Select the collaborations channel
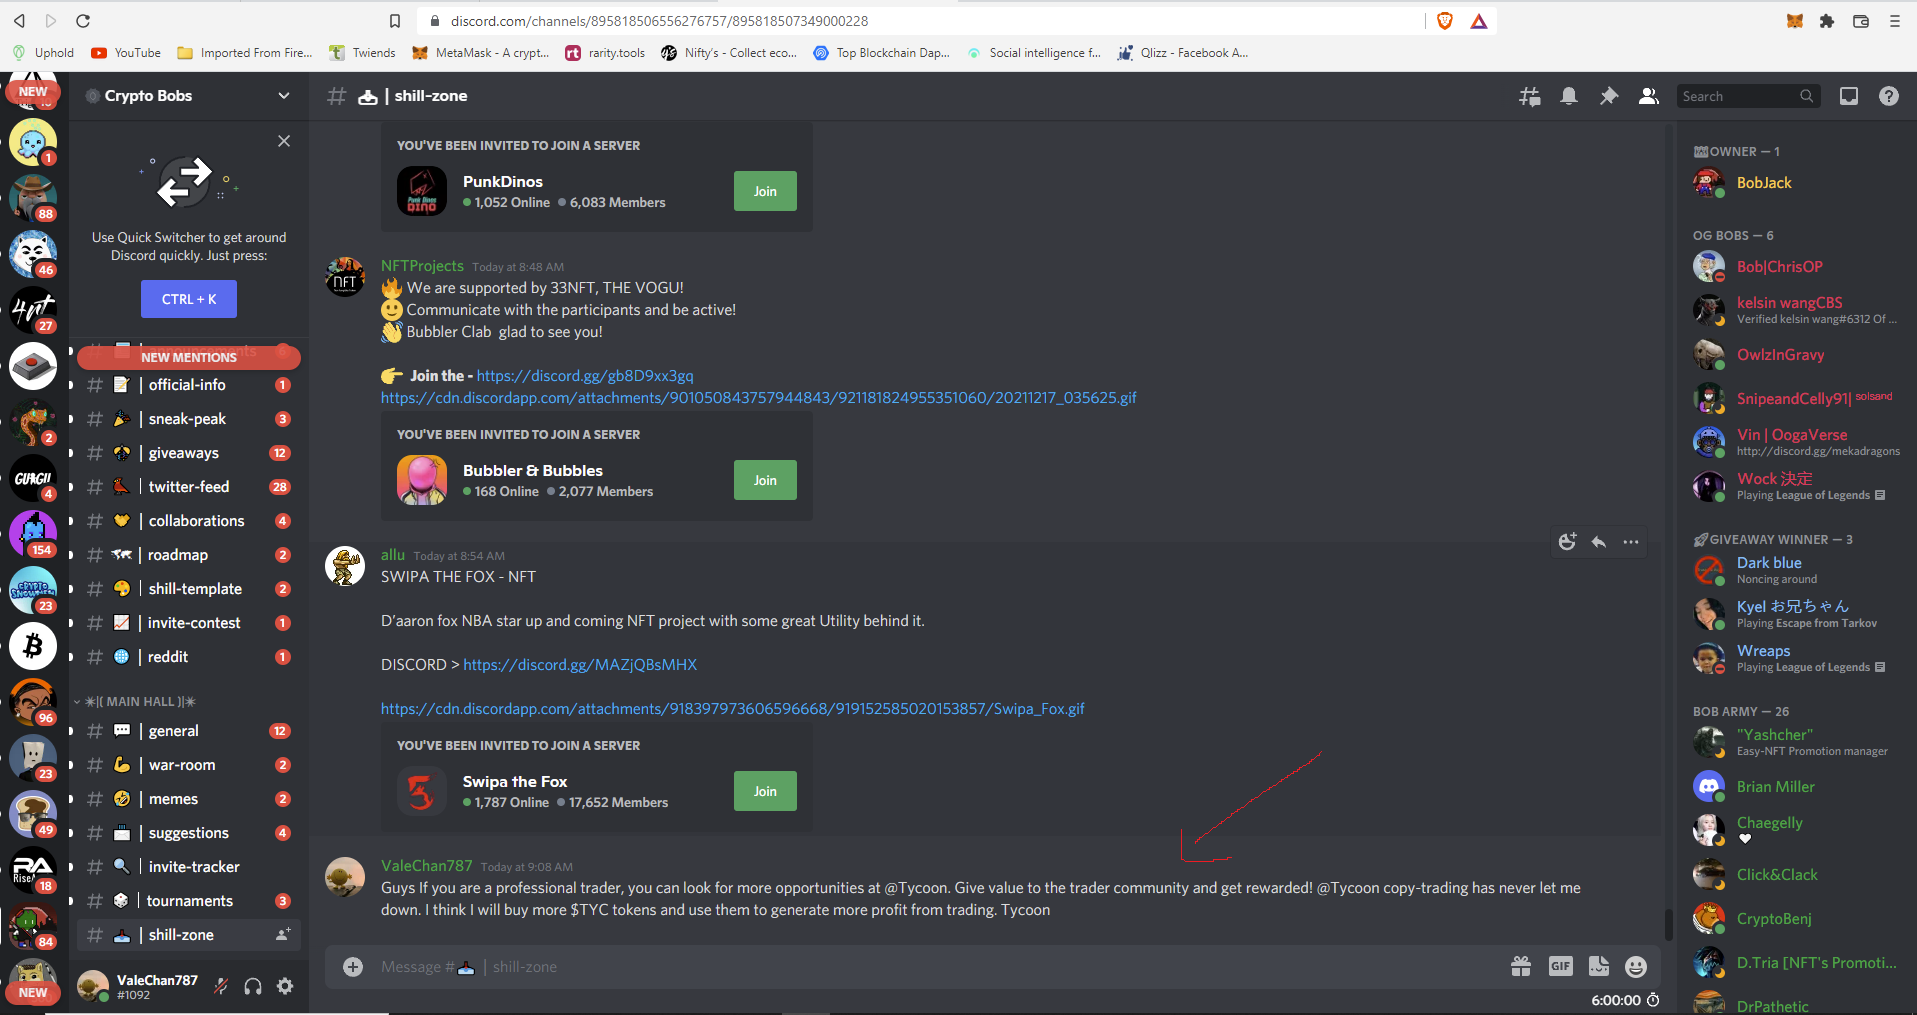The height and width of the screenshot is (1015, 1917). click(187, 521)
